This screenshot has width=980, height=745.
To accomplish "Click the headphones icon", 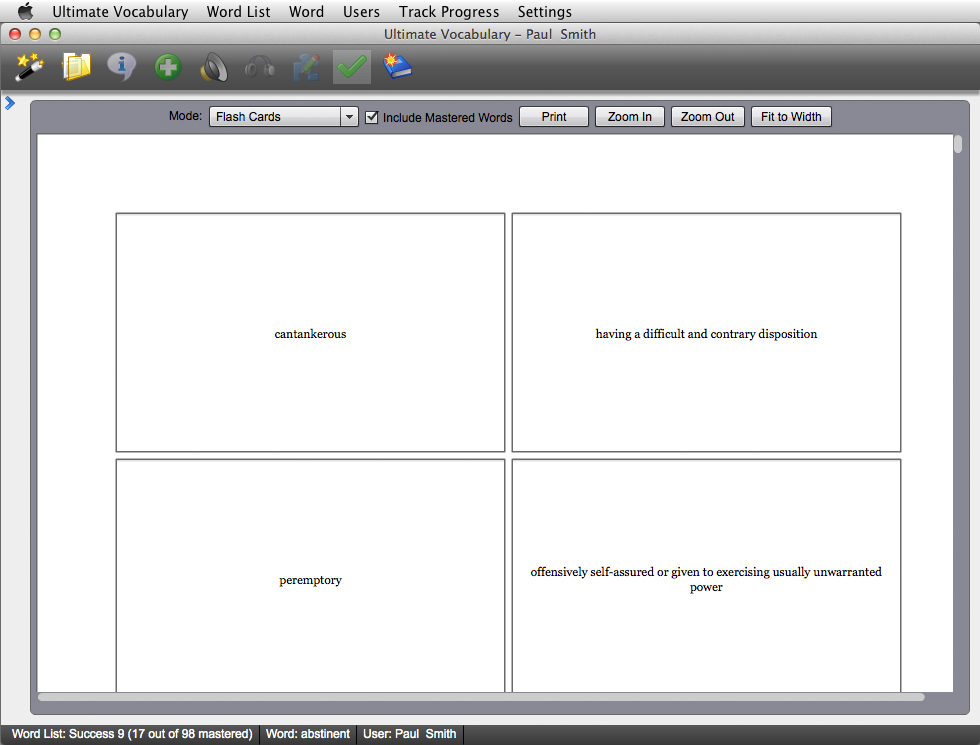I will [260, 67].
